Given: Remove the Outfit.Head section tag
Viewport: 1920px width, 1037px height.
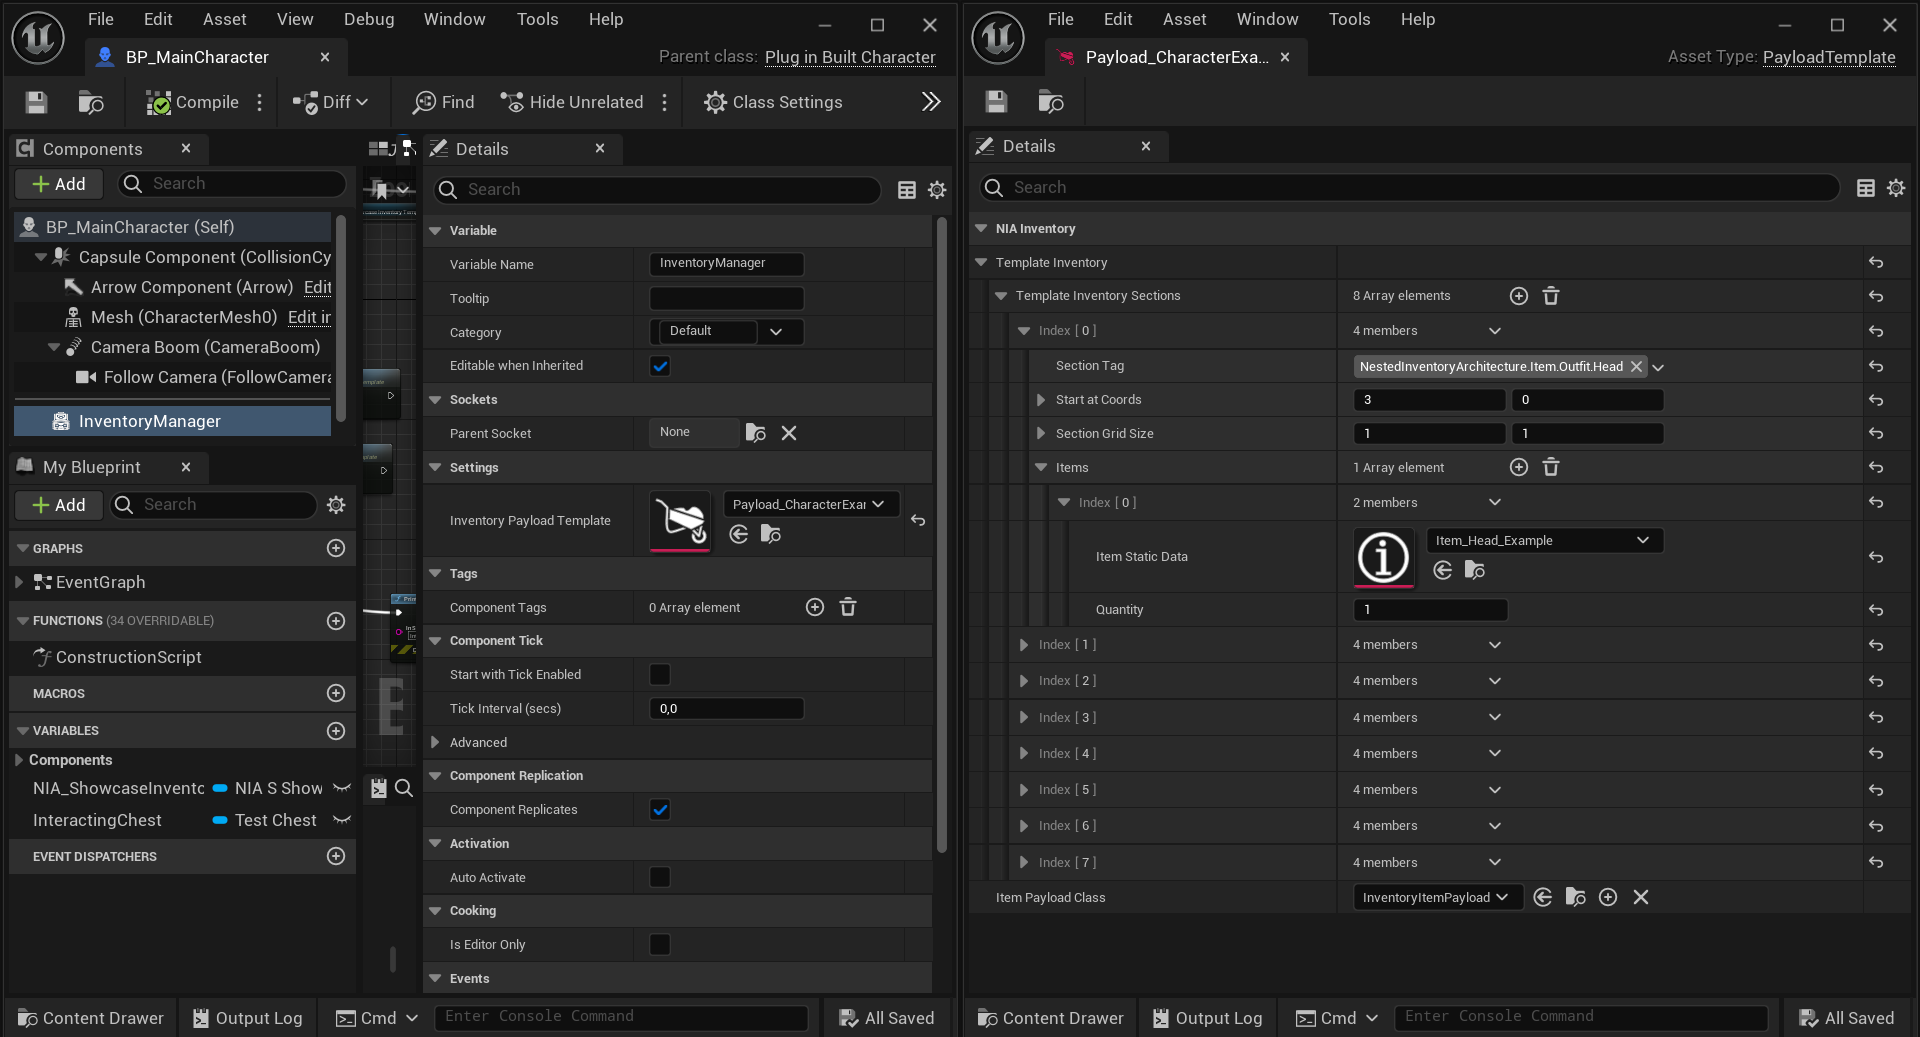Looking at the screenshot, I should [1636, 367].
